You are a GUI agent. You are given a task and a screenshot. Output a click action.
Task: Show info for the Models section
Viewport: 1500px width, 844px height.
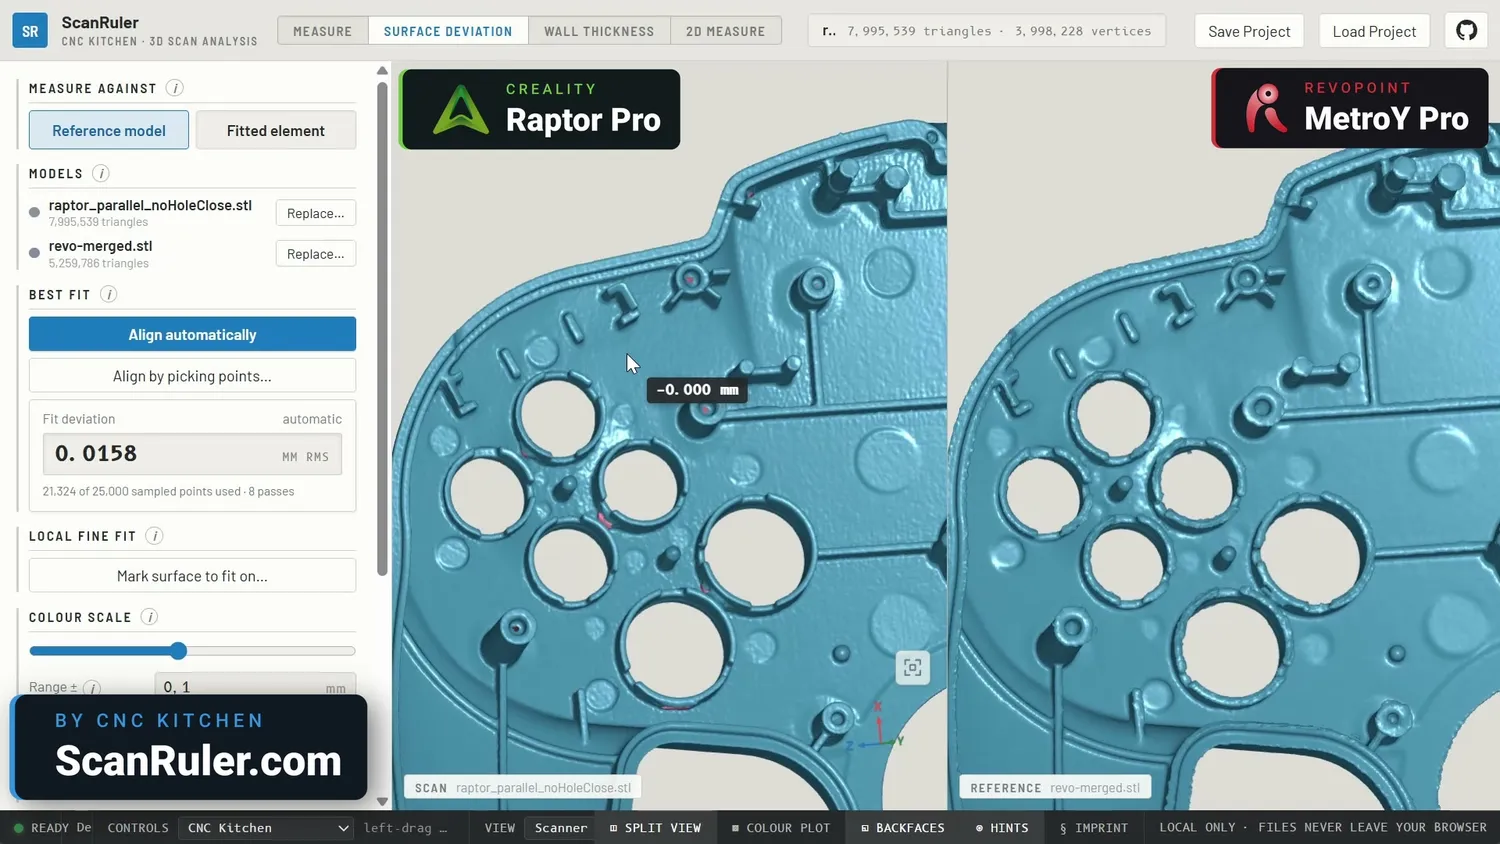point(101,173)
